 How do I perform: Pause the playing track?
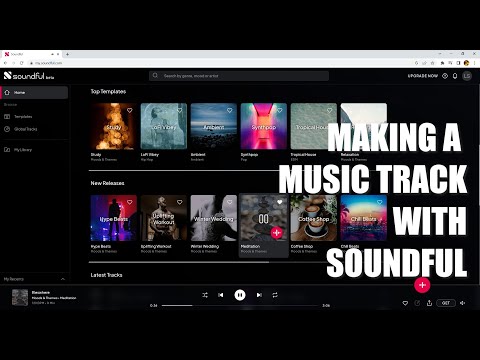tap(240, 295)
